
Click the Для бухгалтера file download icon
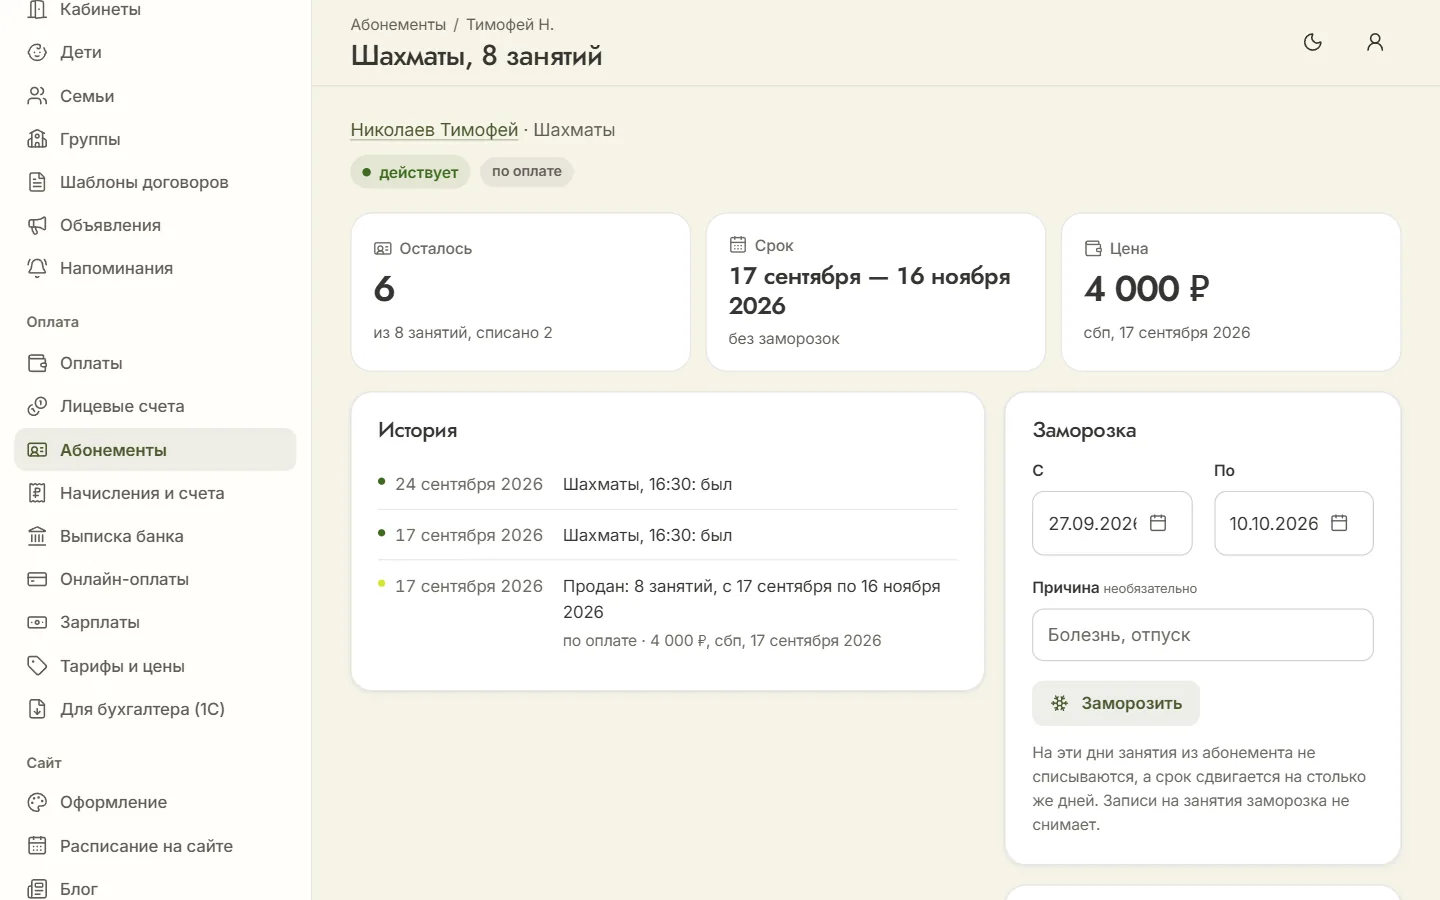[37, 709]
